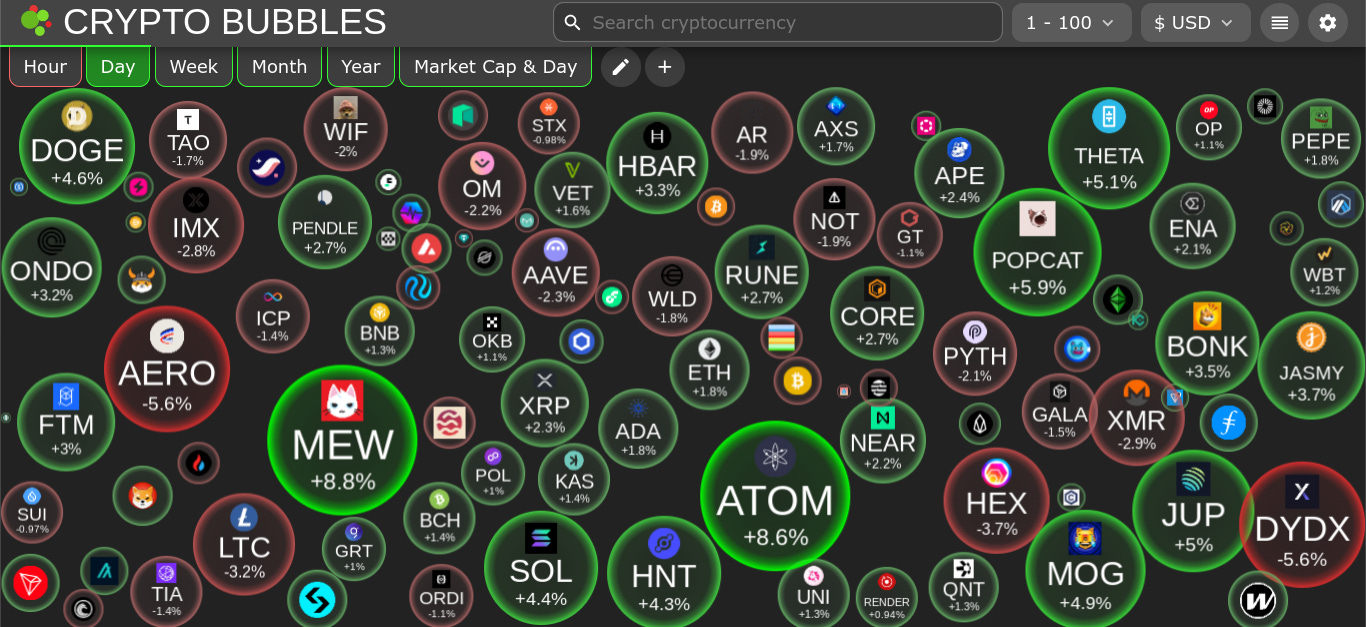Click the UNI bubble

click(x=814, y=594)
